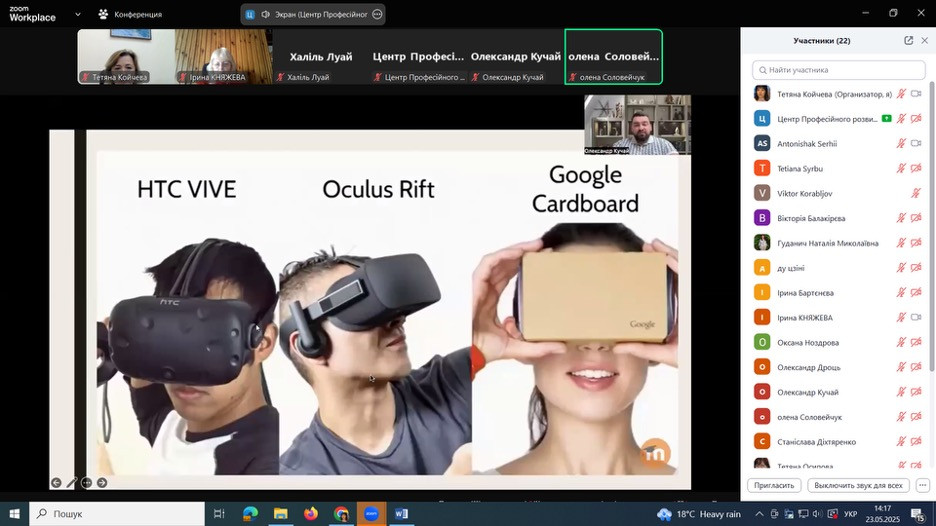Click the Пригласить button
Image resolution: width=936 pixels, height=526 pixels.
coord(774,485)
